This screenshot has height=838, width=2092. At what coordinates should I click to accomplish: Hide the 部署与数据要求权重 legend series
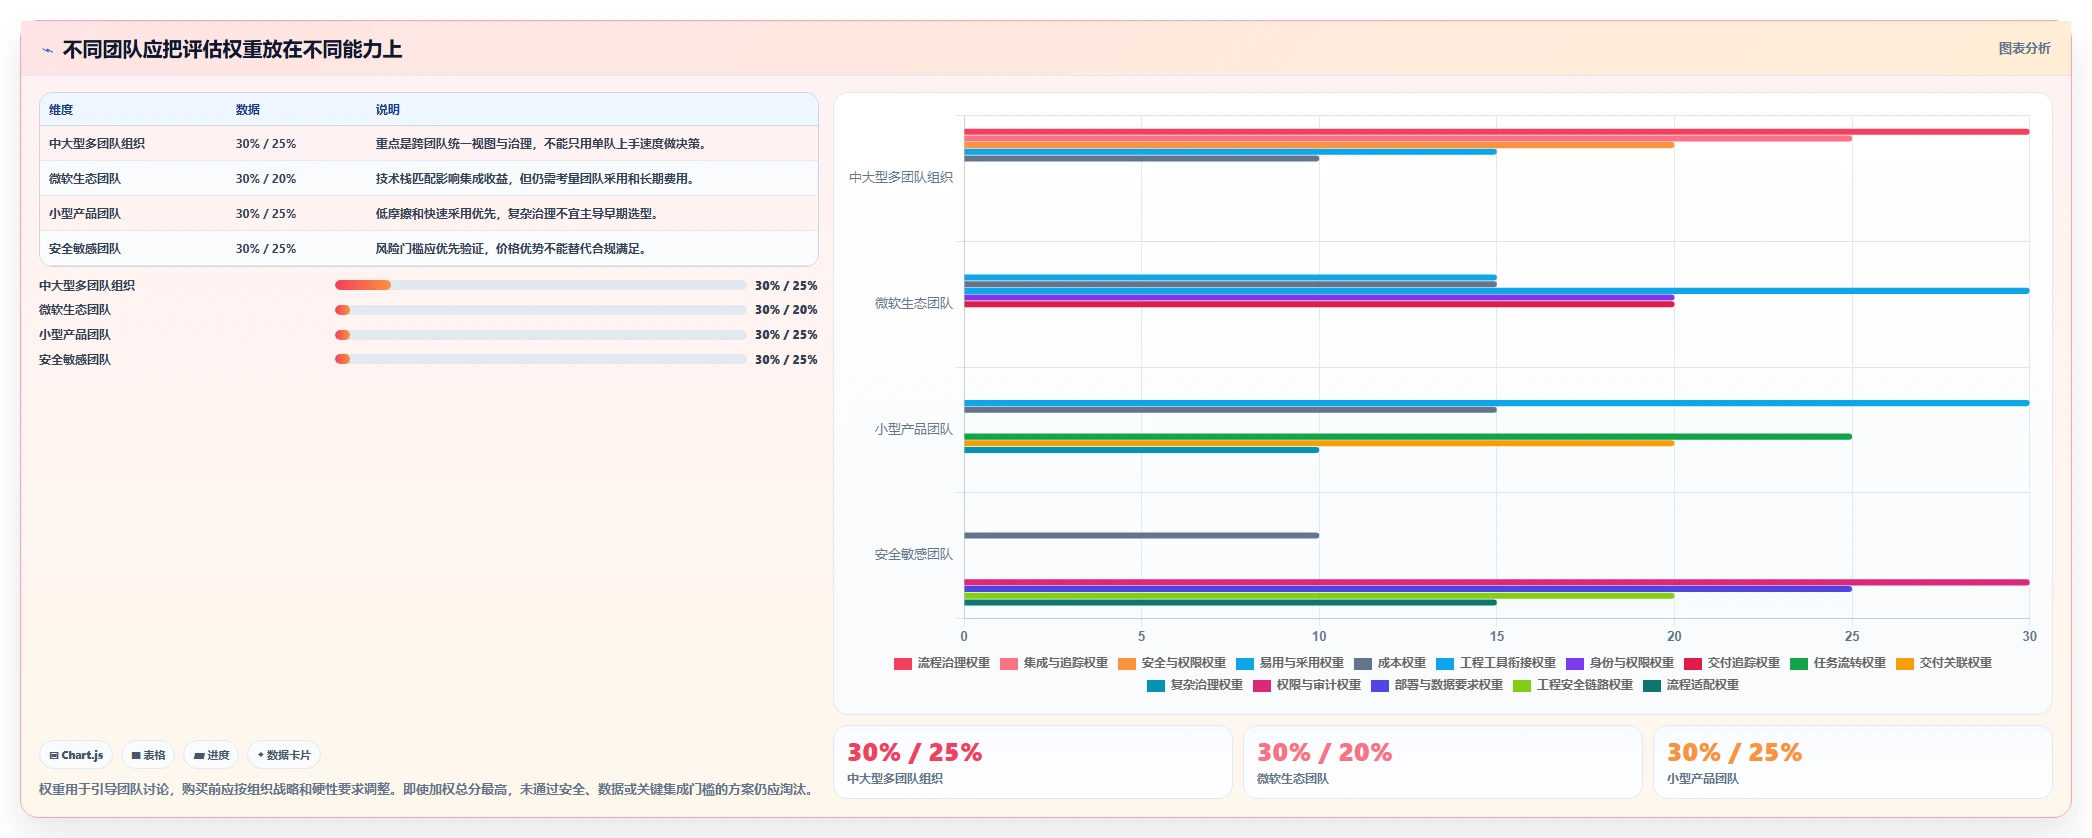click(1437, 685)
